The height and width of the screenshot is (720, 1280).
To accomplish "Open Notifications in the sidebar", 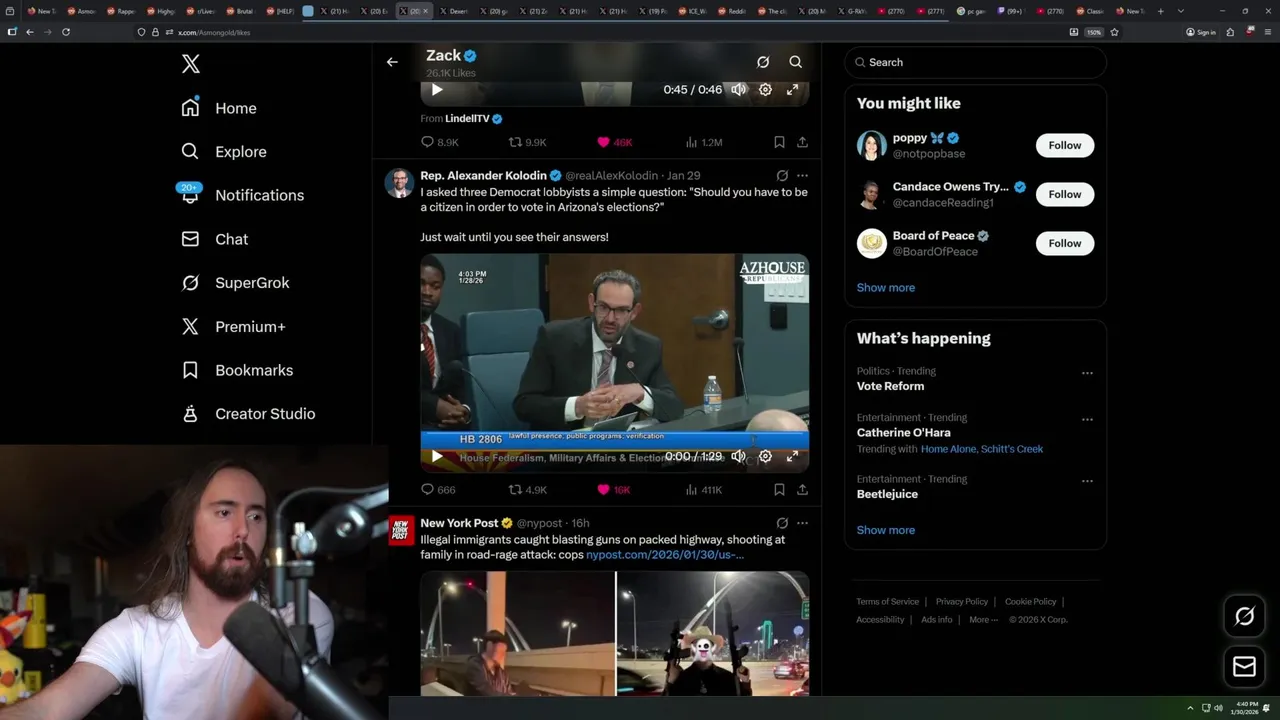I will pos(242,195).
